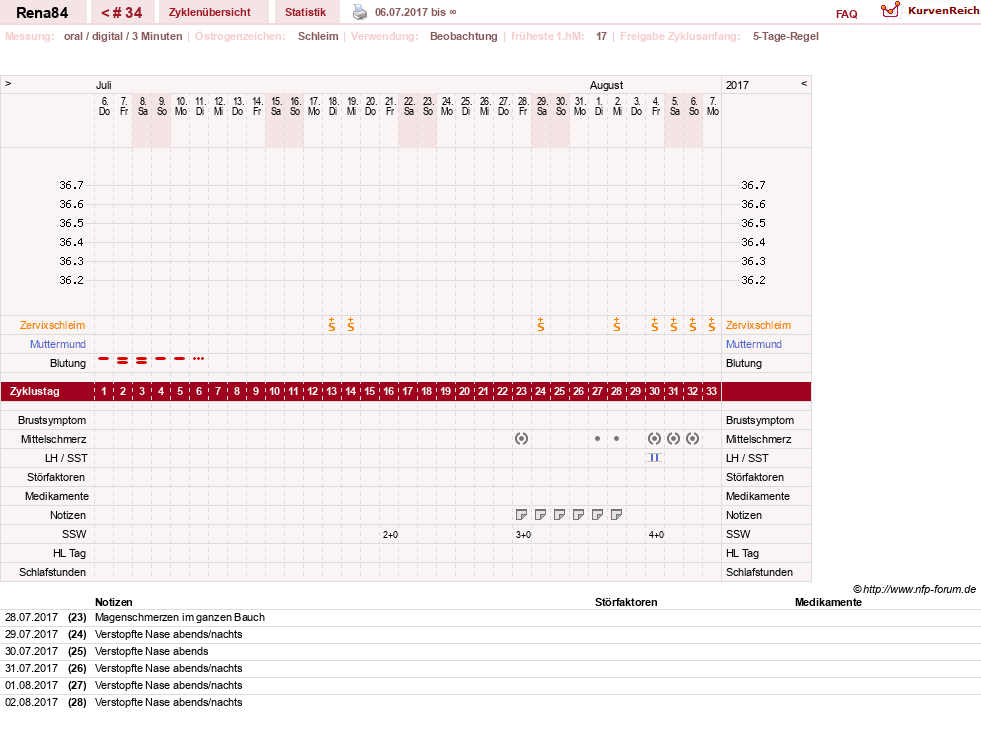
Task: Click the Muttermund row label
Action: (x=58, y=344)
